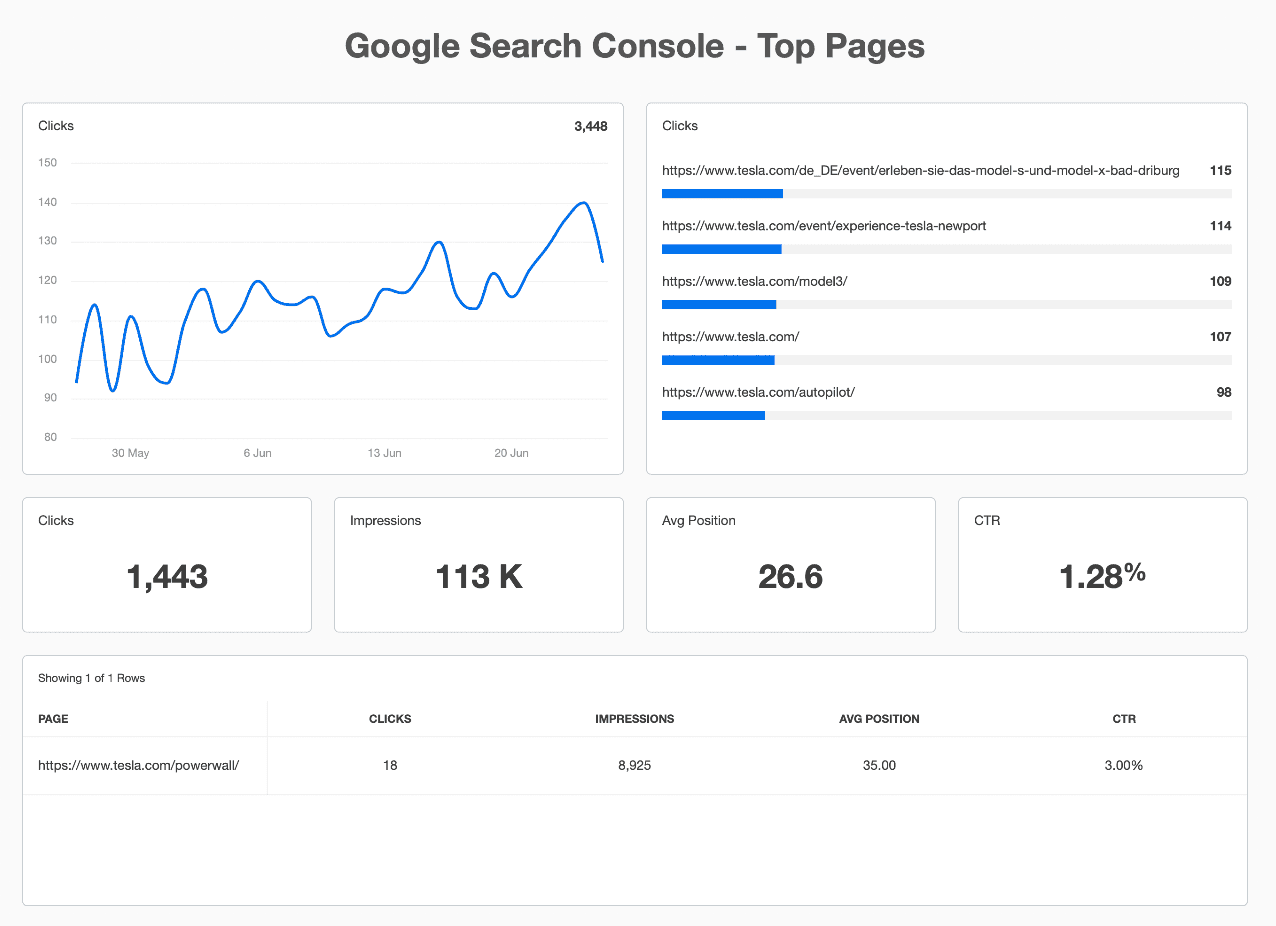Select the Impressions 113 K card
This screenshot has width=1276, height=926.
478,565
